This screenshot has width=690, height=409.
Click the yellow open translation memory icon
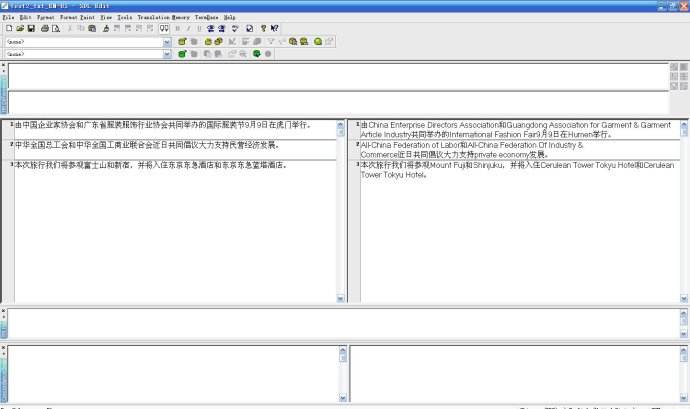click(x=182, y=41)
